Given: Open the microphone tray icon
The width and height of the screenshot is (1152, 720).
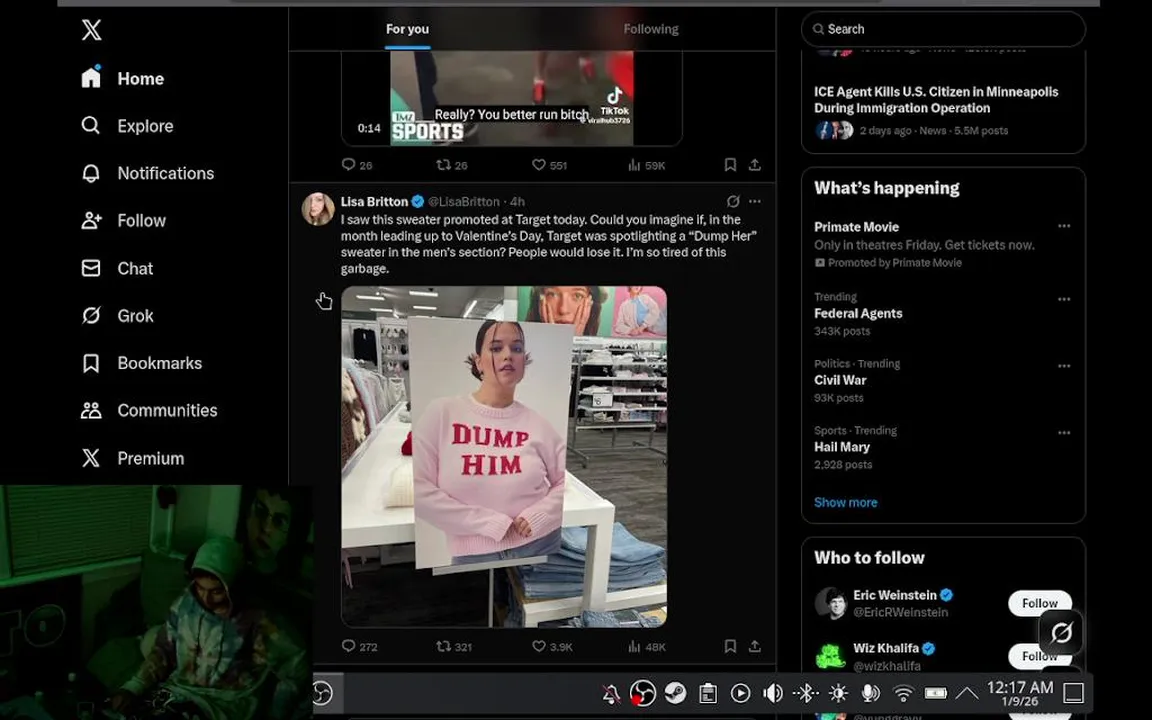Looking at the screenshot, I should [870, 693].
